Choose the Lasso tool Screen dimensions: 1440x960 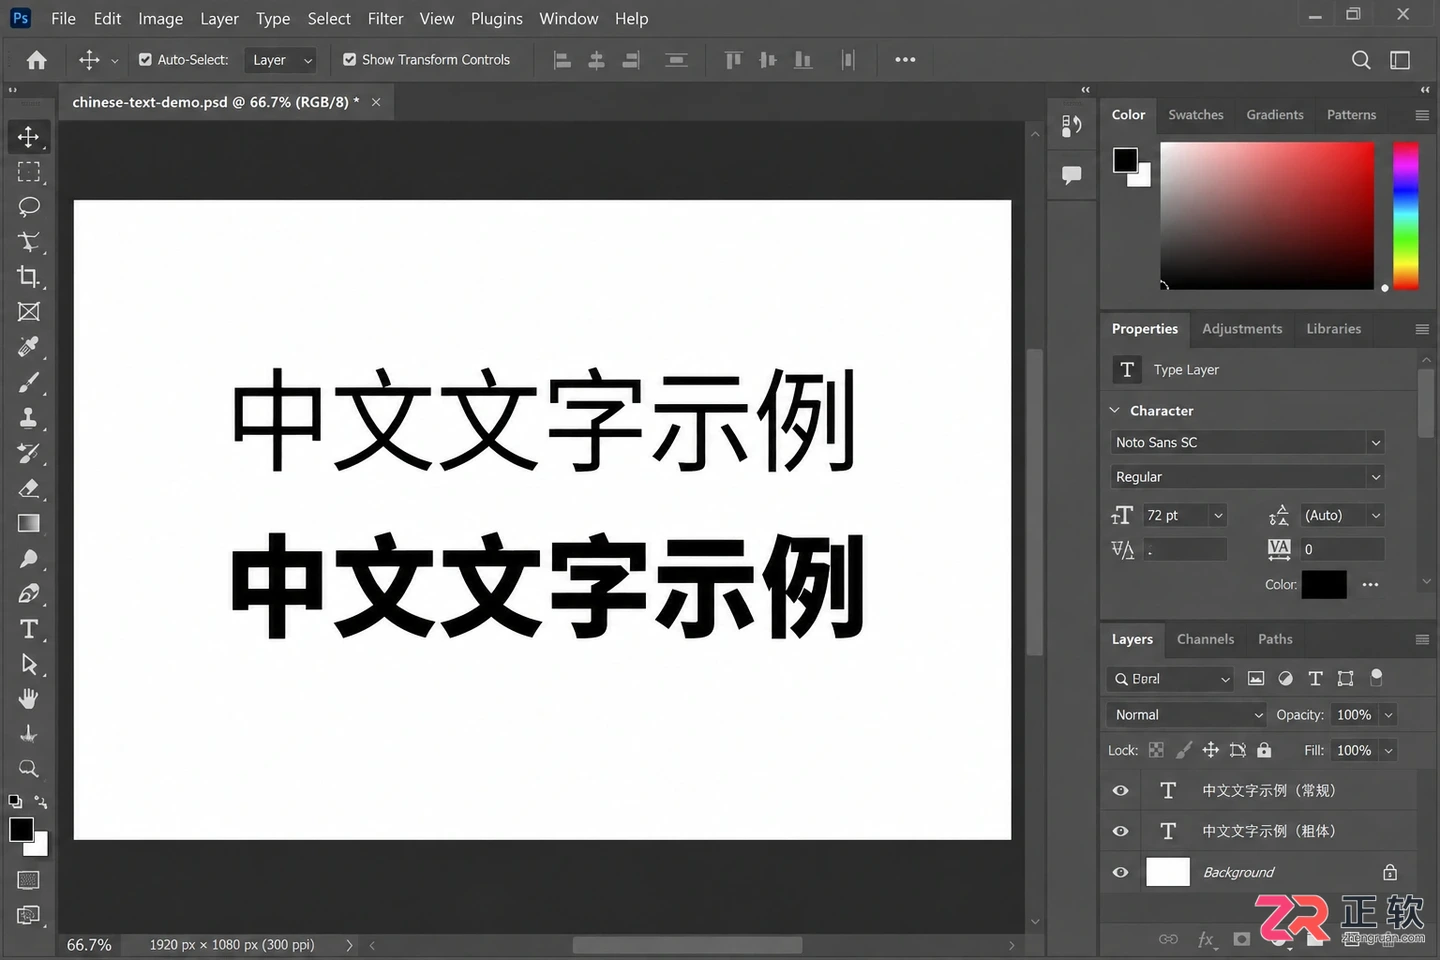(29, 207)
